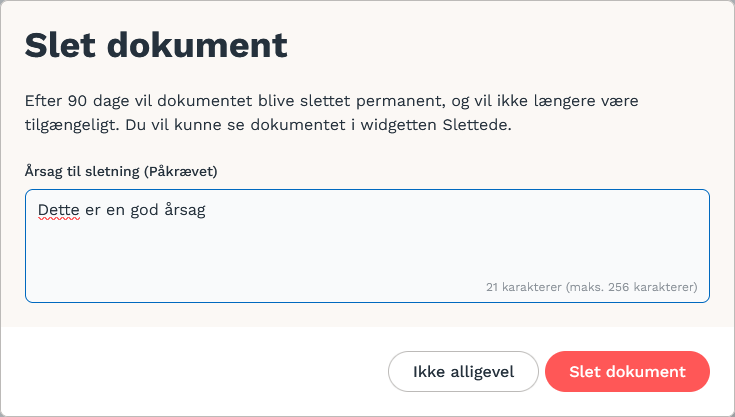Click the underlined word Dette
735x417 pixels.
(59, 210)
